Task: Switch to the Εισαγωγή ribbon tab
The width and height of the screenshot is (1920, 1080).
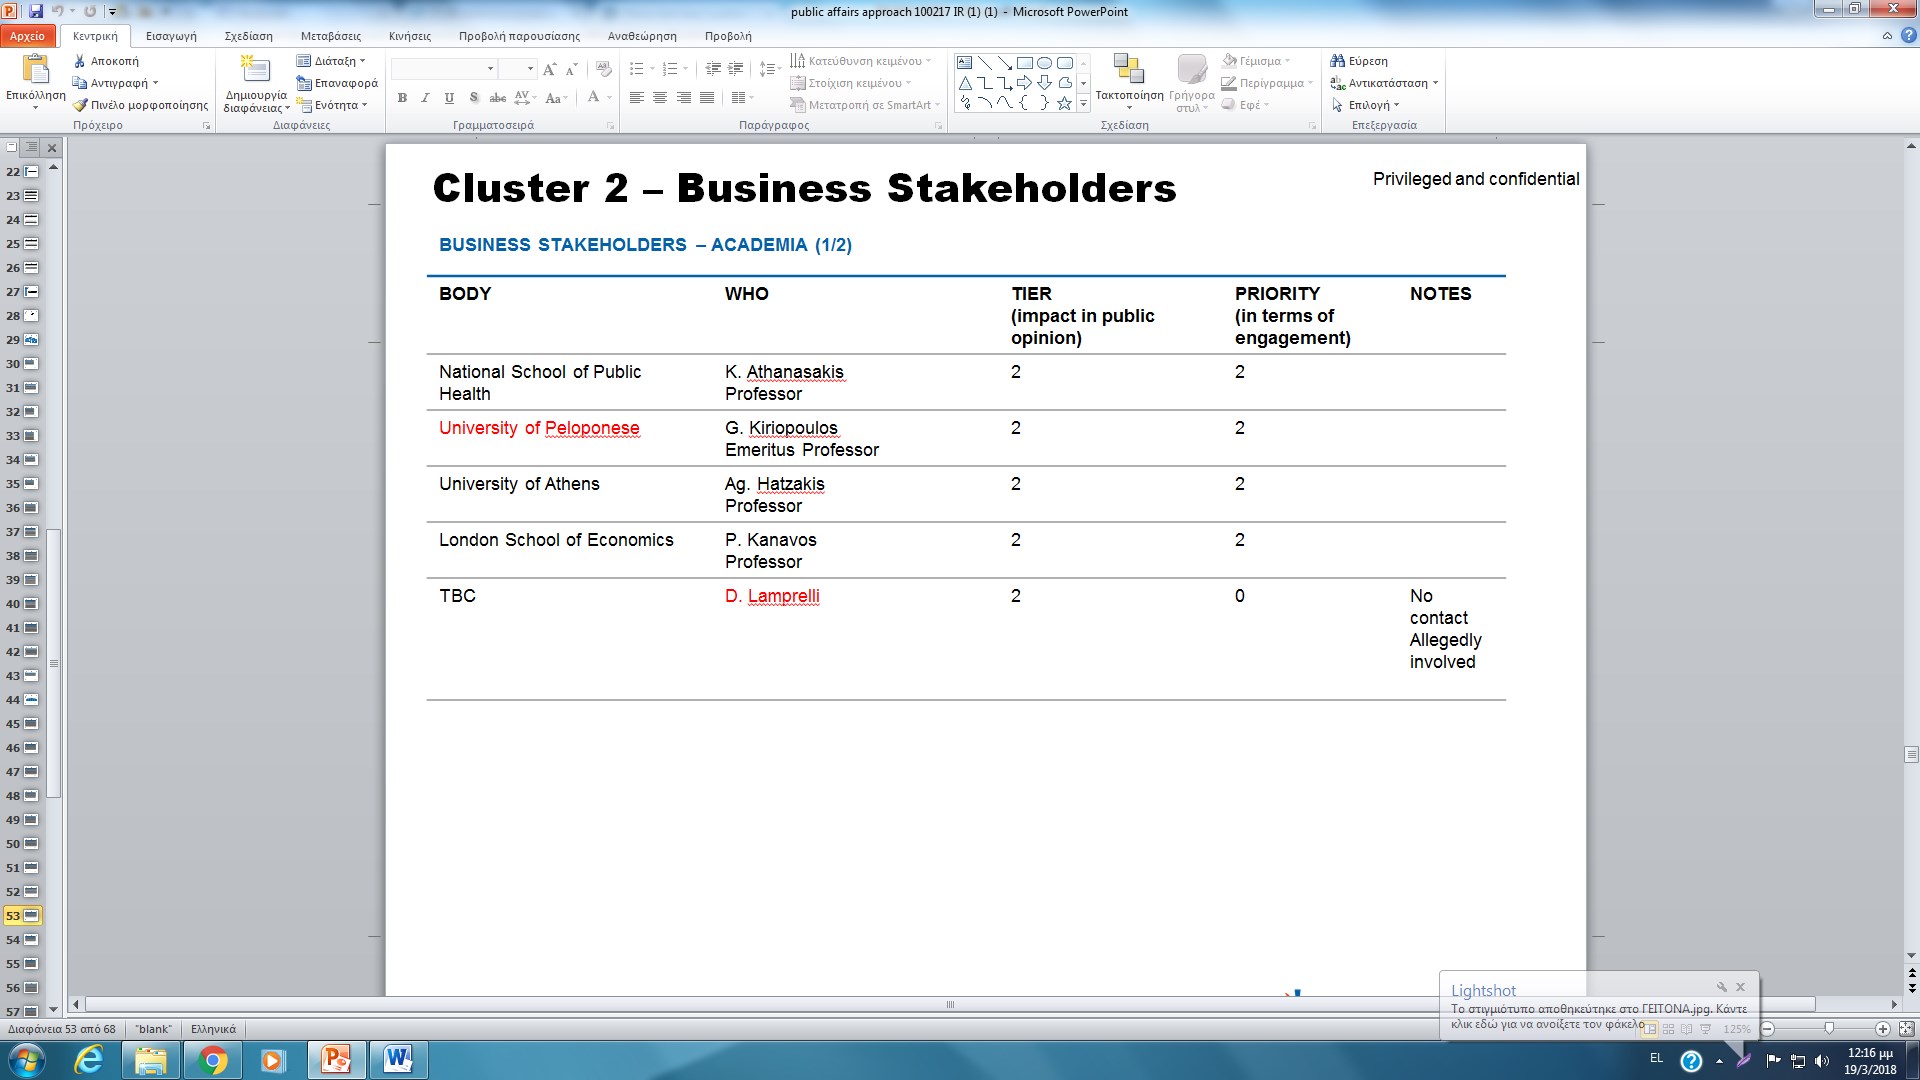Action: [x=171, y=36]
